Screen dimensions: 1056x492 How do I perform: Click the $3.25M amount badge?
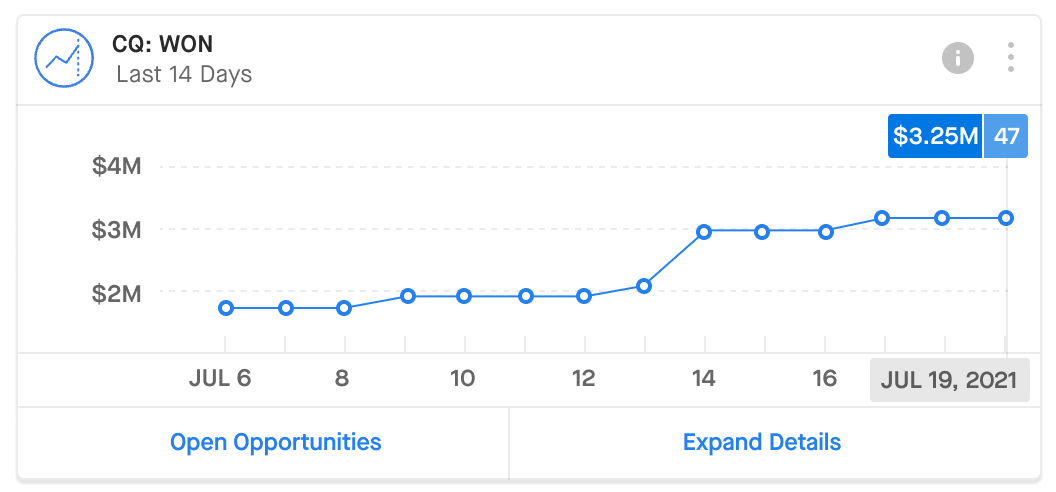coord(935,136)
